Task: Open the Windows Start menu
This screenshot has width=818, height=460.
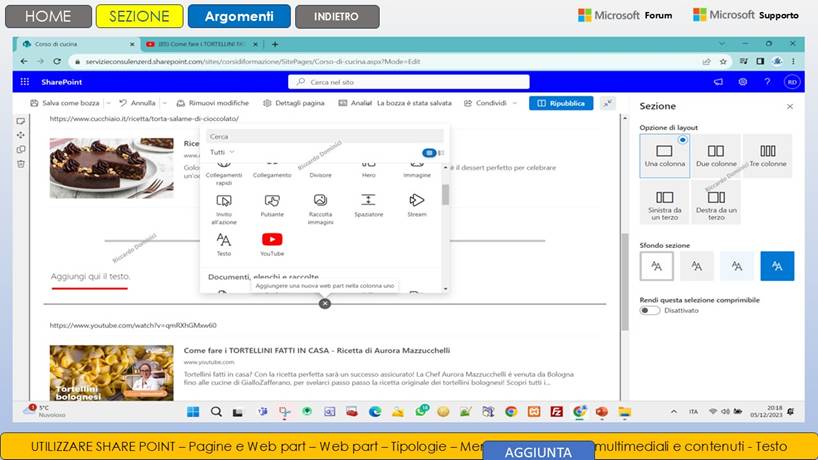Action: coord(193,412)
